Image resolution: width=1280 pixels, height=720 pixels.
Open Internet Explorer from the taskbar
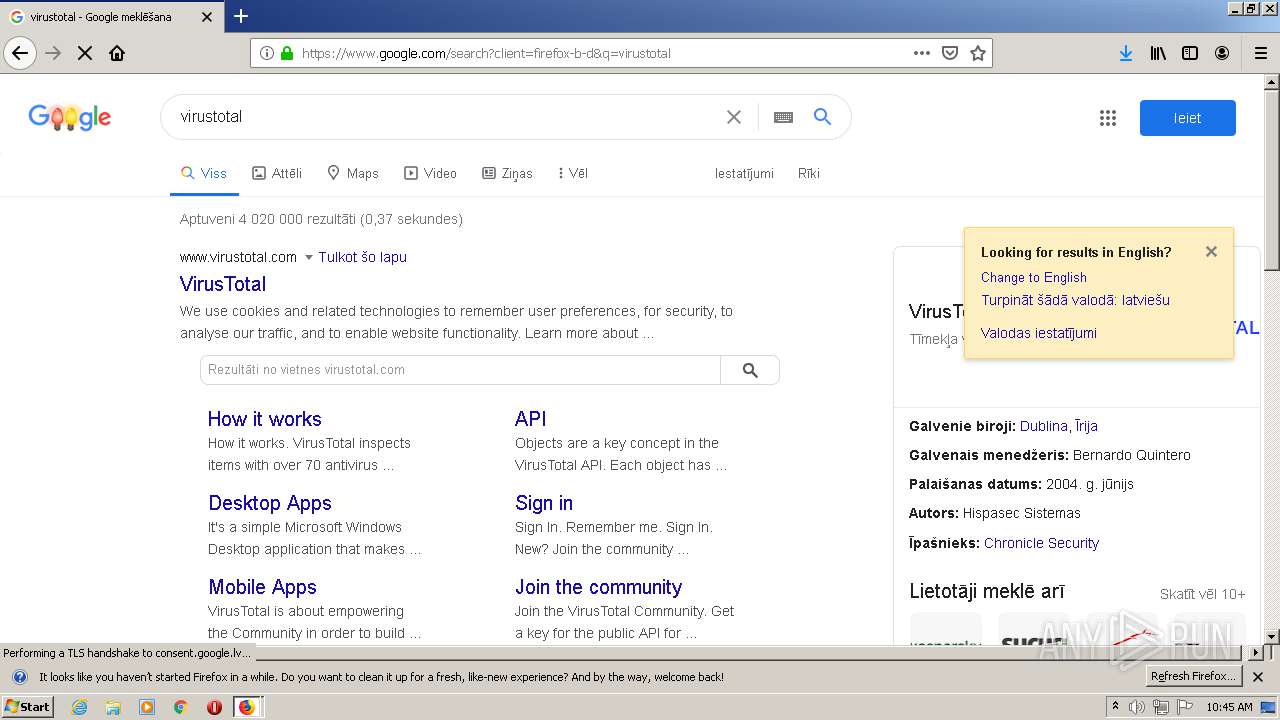coord(79,707)
